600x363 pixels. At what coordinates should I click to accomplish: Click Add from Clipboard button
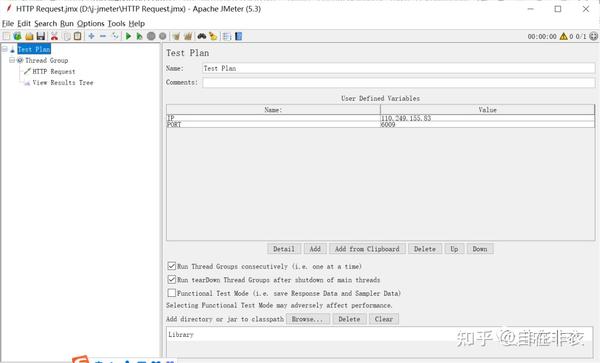367,249
